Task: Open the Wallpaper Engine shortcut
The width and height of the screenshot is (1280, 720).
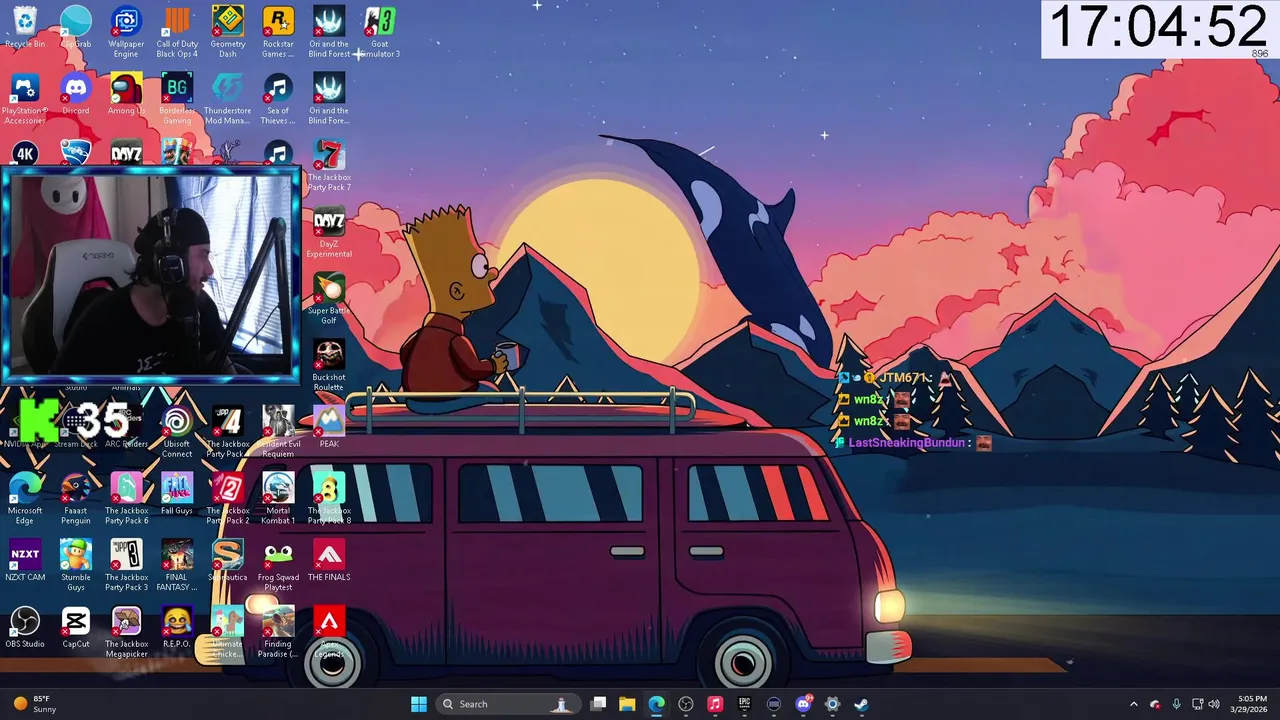Action: [x=126, y=32]
